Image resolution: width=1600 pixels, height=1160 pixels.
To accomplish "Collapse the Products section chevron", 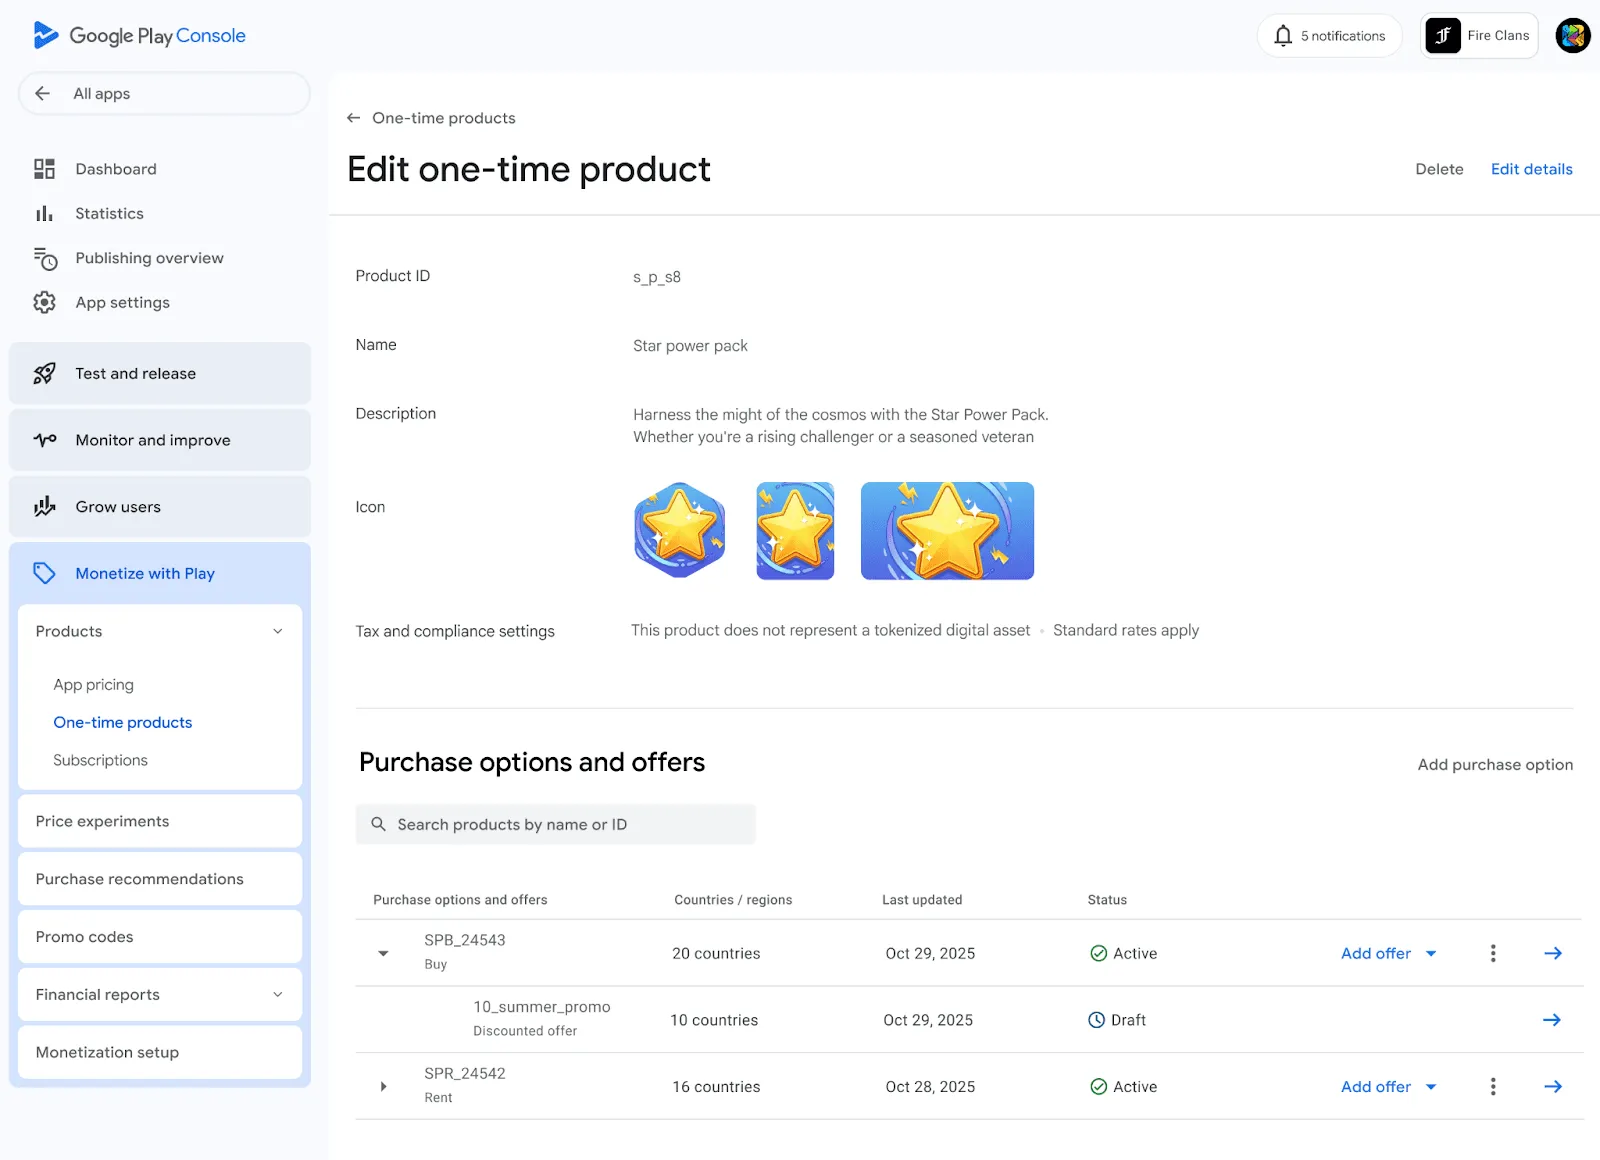I will point(277,631).
